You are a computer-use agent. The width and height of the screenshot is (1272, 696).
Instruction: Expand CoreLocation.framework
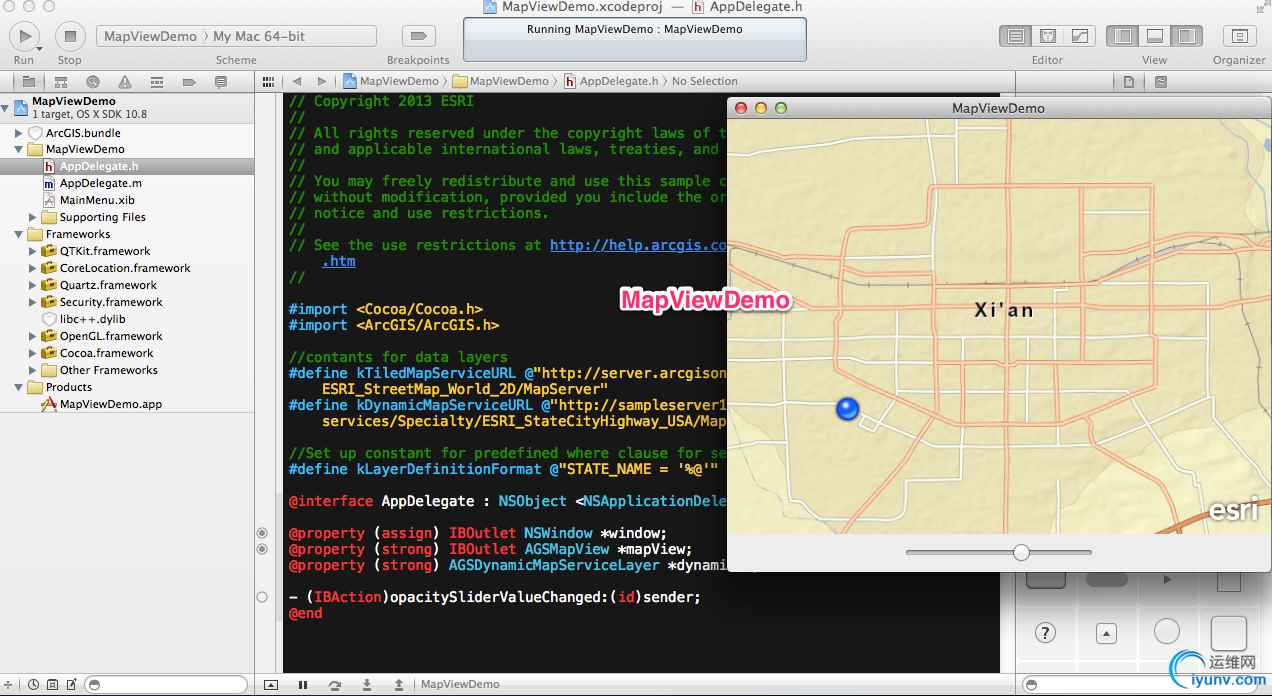33,268
